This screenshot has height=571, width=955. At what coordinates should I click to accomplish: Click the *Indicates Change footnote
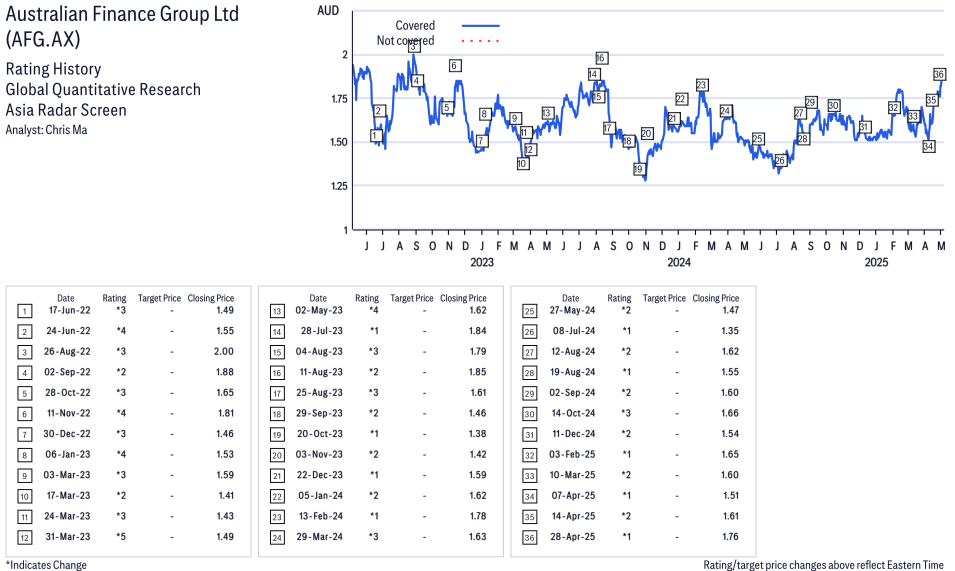click(46, 565)
